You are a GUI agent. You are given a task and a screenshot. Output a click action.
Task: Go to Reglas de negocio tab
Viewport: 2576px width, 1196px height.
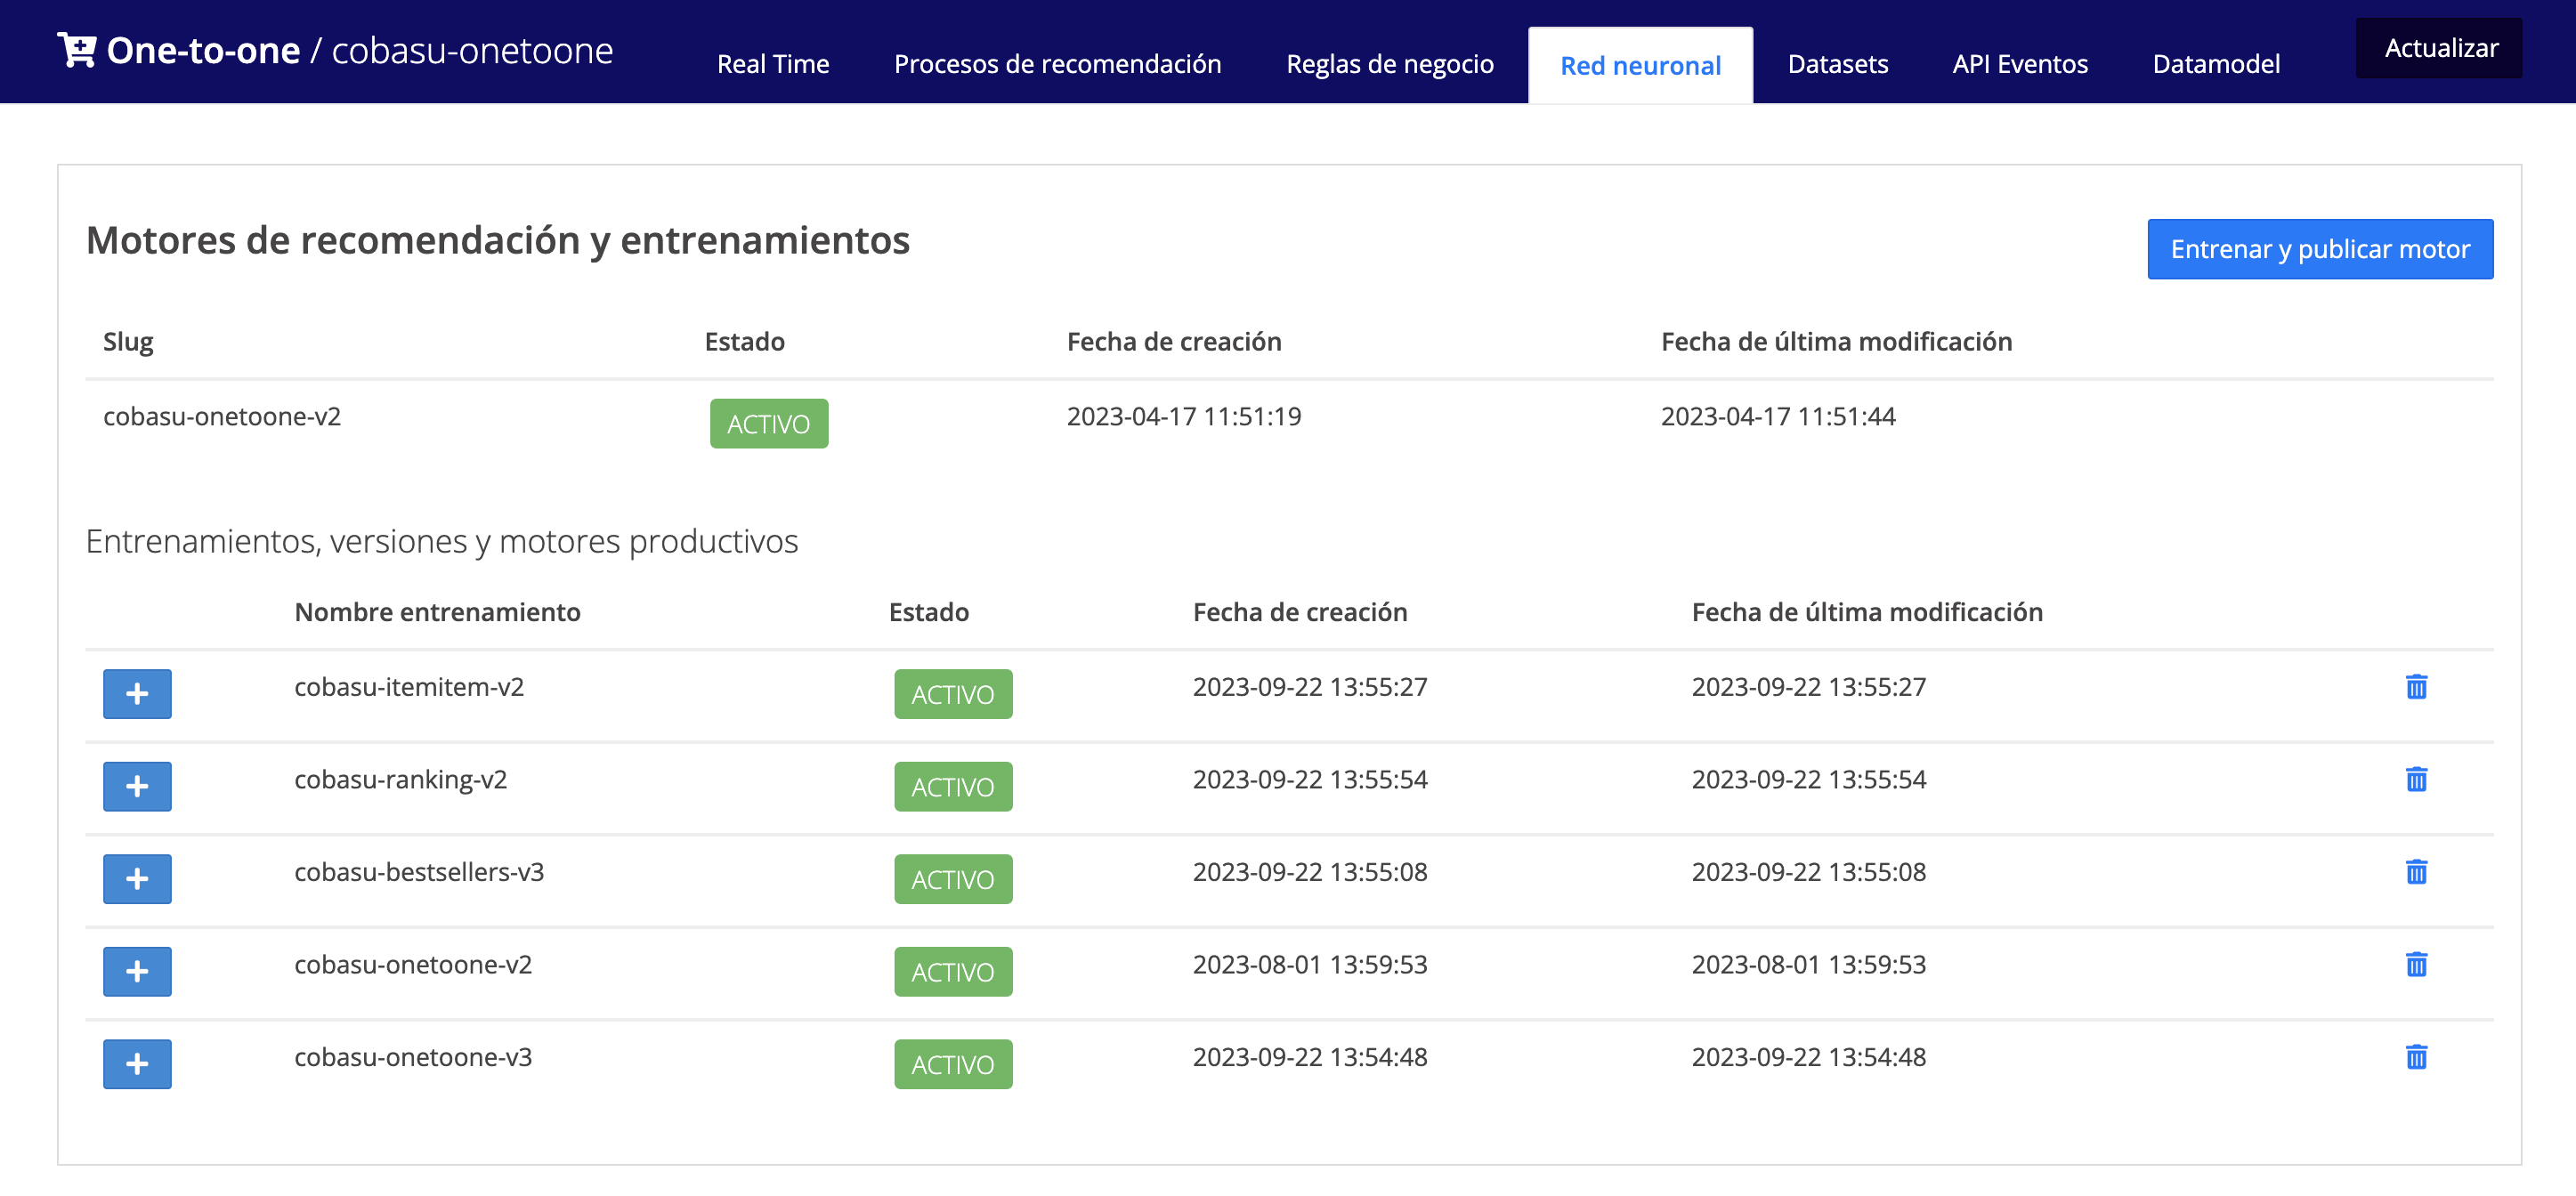pyautogui.click(x=1389, y=65)
